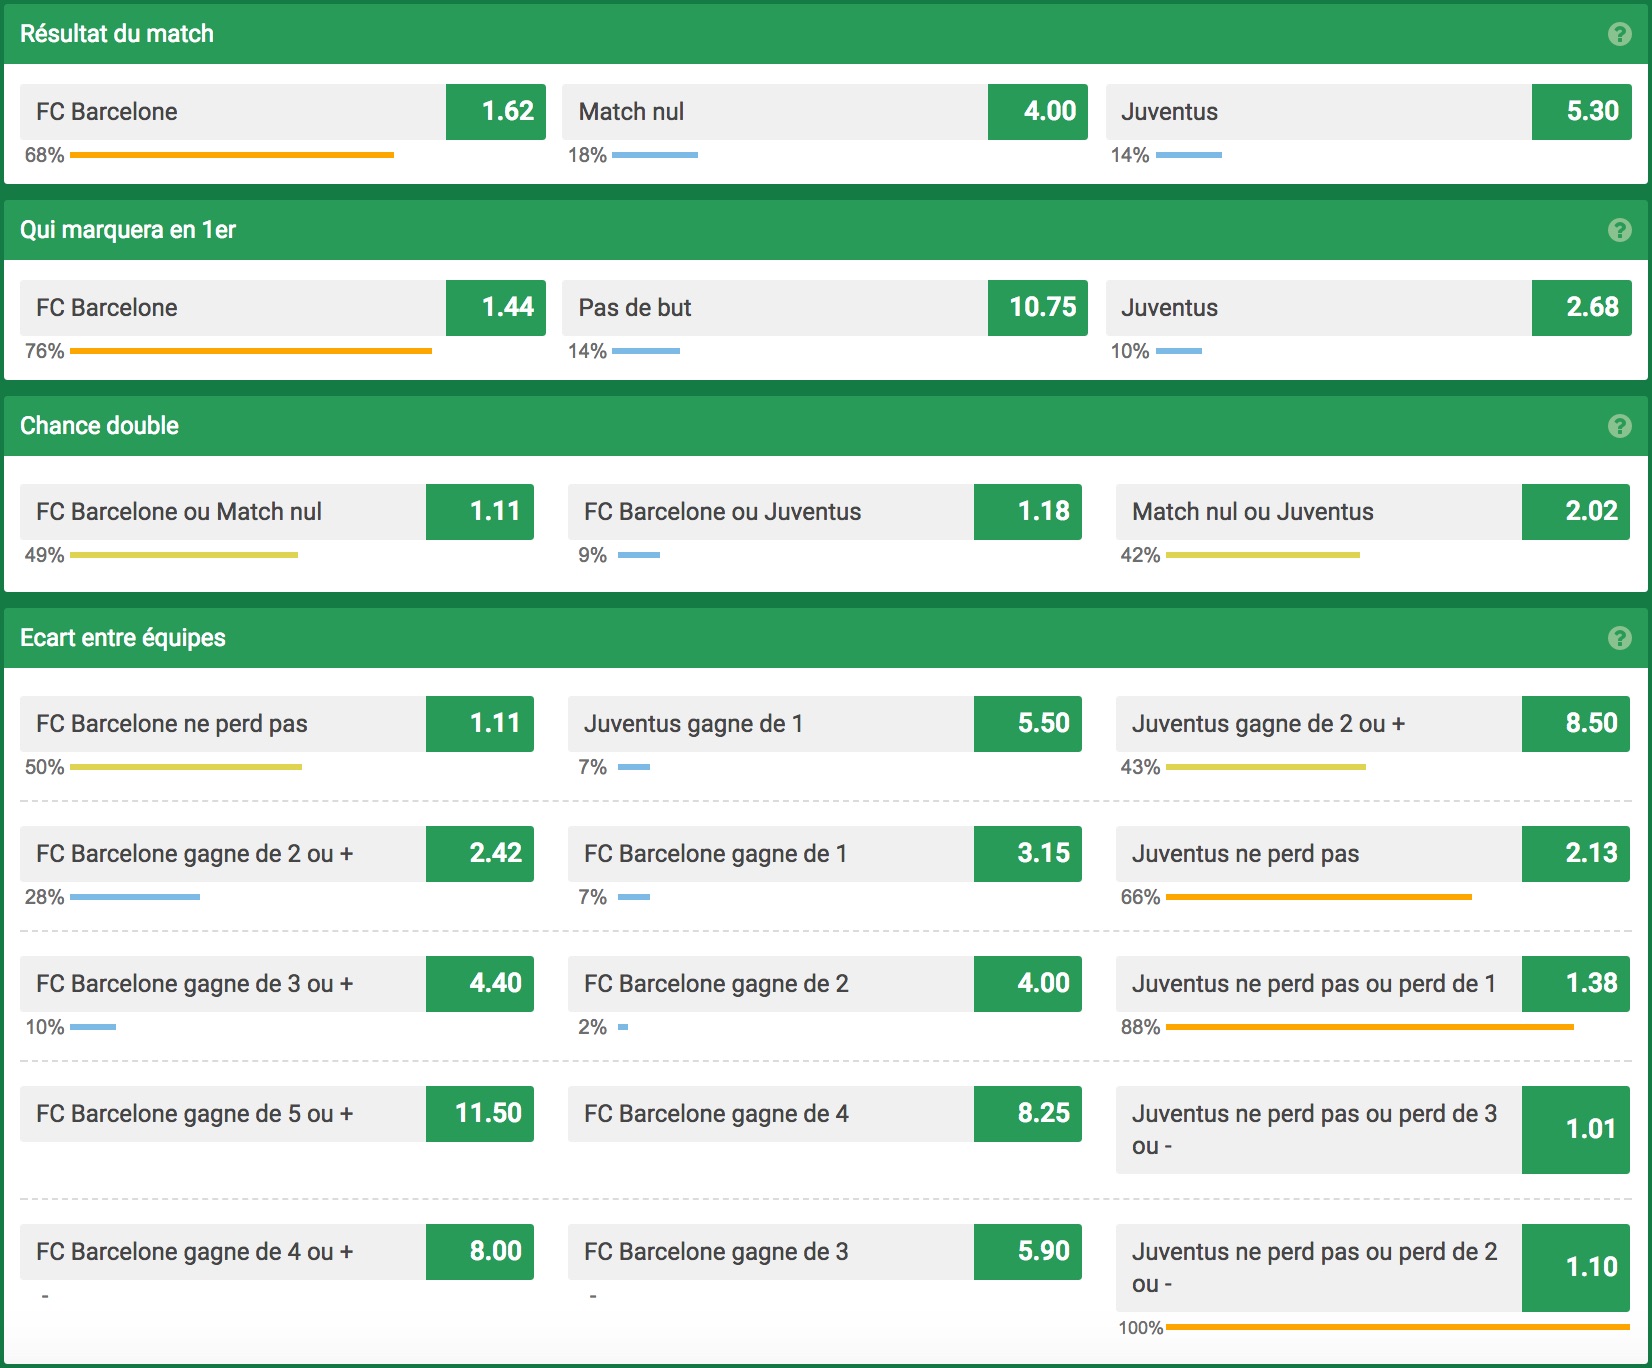
Task: Click the 18% label under Match nul
Action: tap(587, 155)
